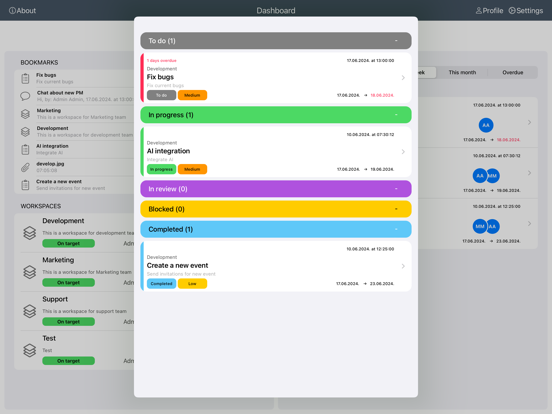Screen dimensions: 552x414
Task: Click the Medium priority tag on AI integration
Action: coord(192,169)
